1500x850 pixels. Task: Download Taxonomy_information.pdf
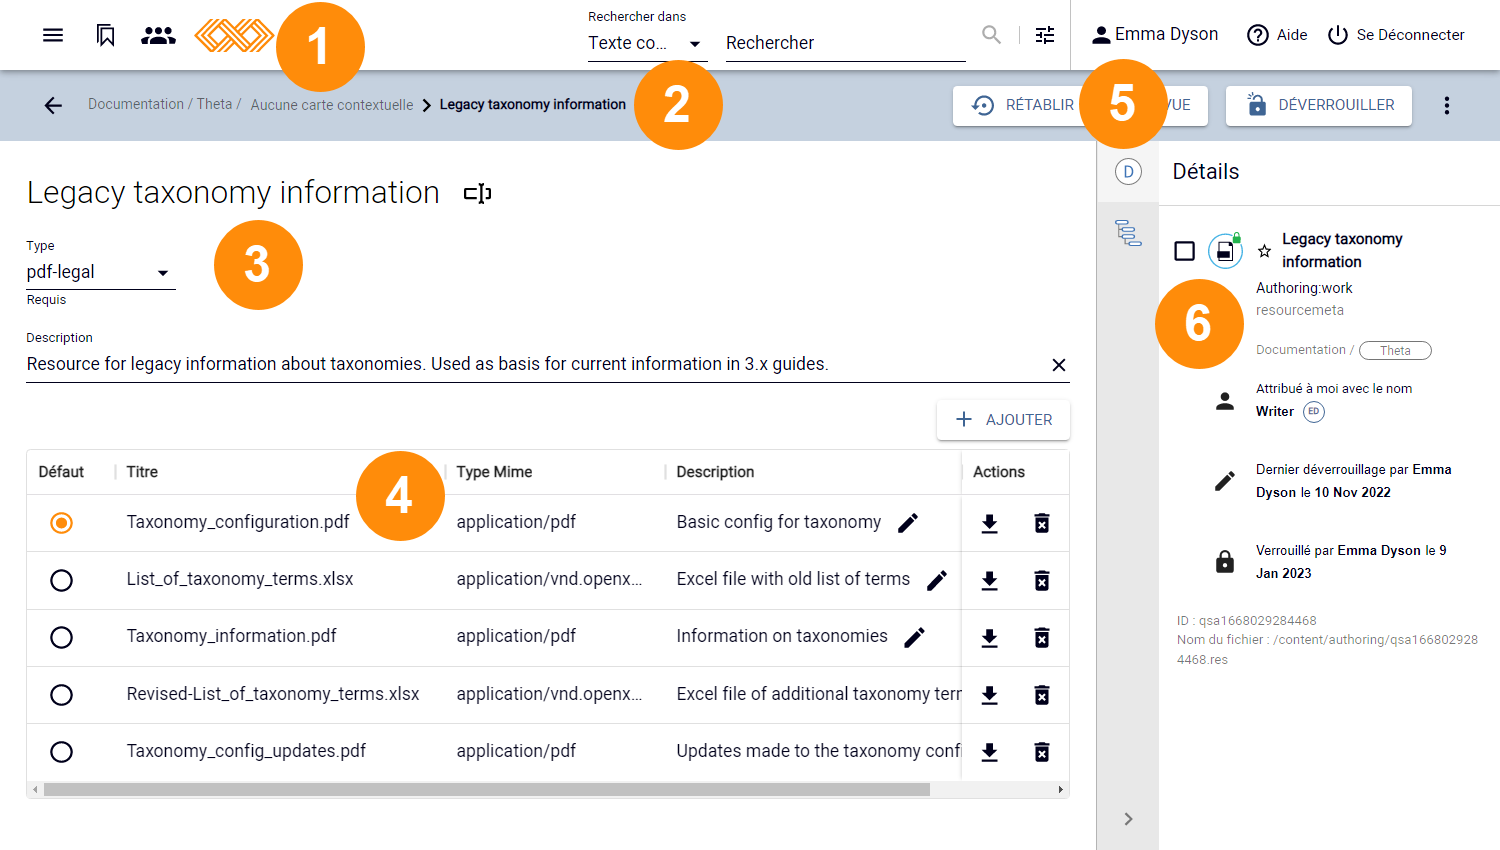(x=989, y=637)
